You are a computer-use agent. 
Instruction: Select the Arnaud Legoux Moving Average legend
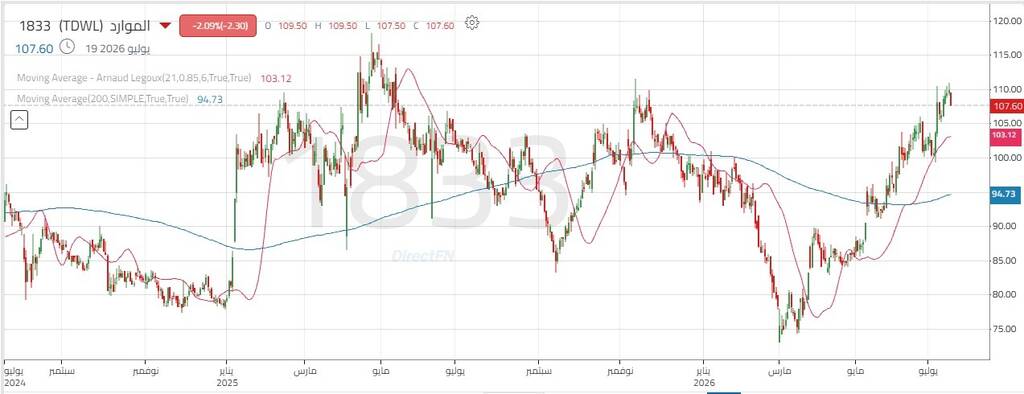tap(134, 78)
